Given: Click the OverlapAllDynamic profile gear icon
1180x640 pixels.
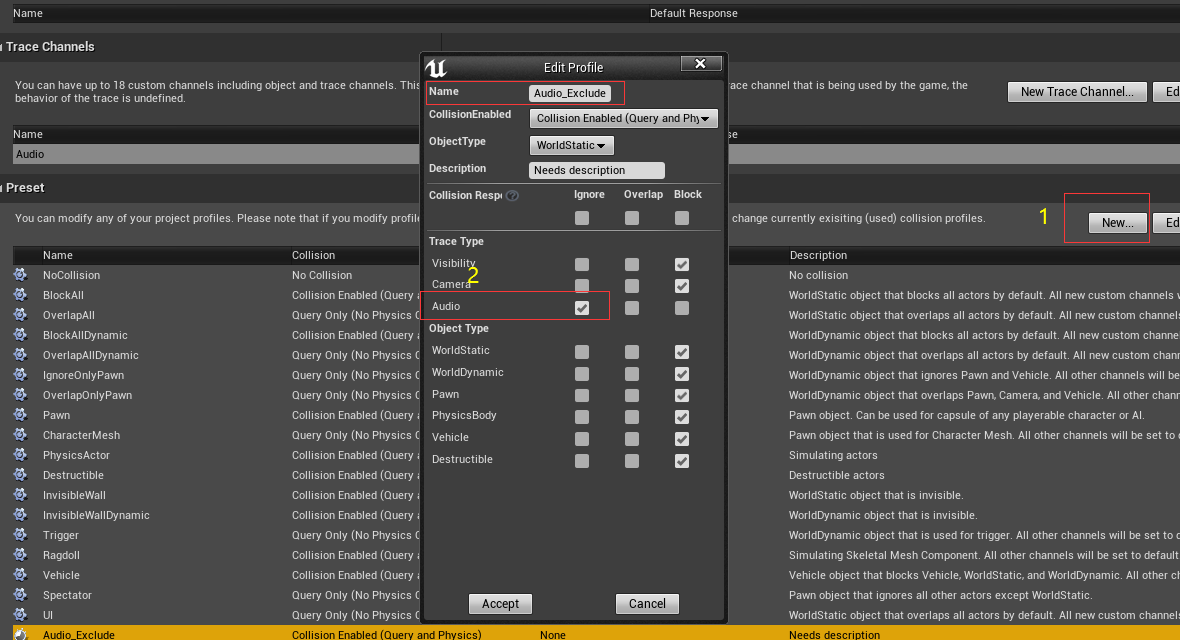Looking at the screenshot, I should [20, 355].
